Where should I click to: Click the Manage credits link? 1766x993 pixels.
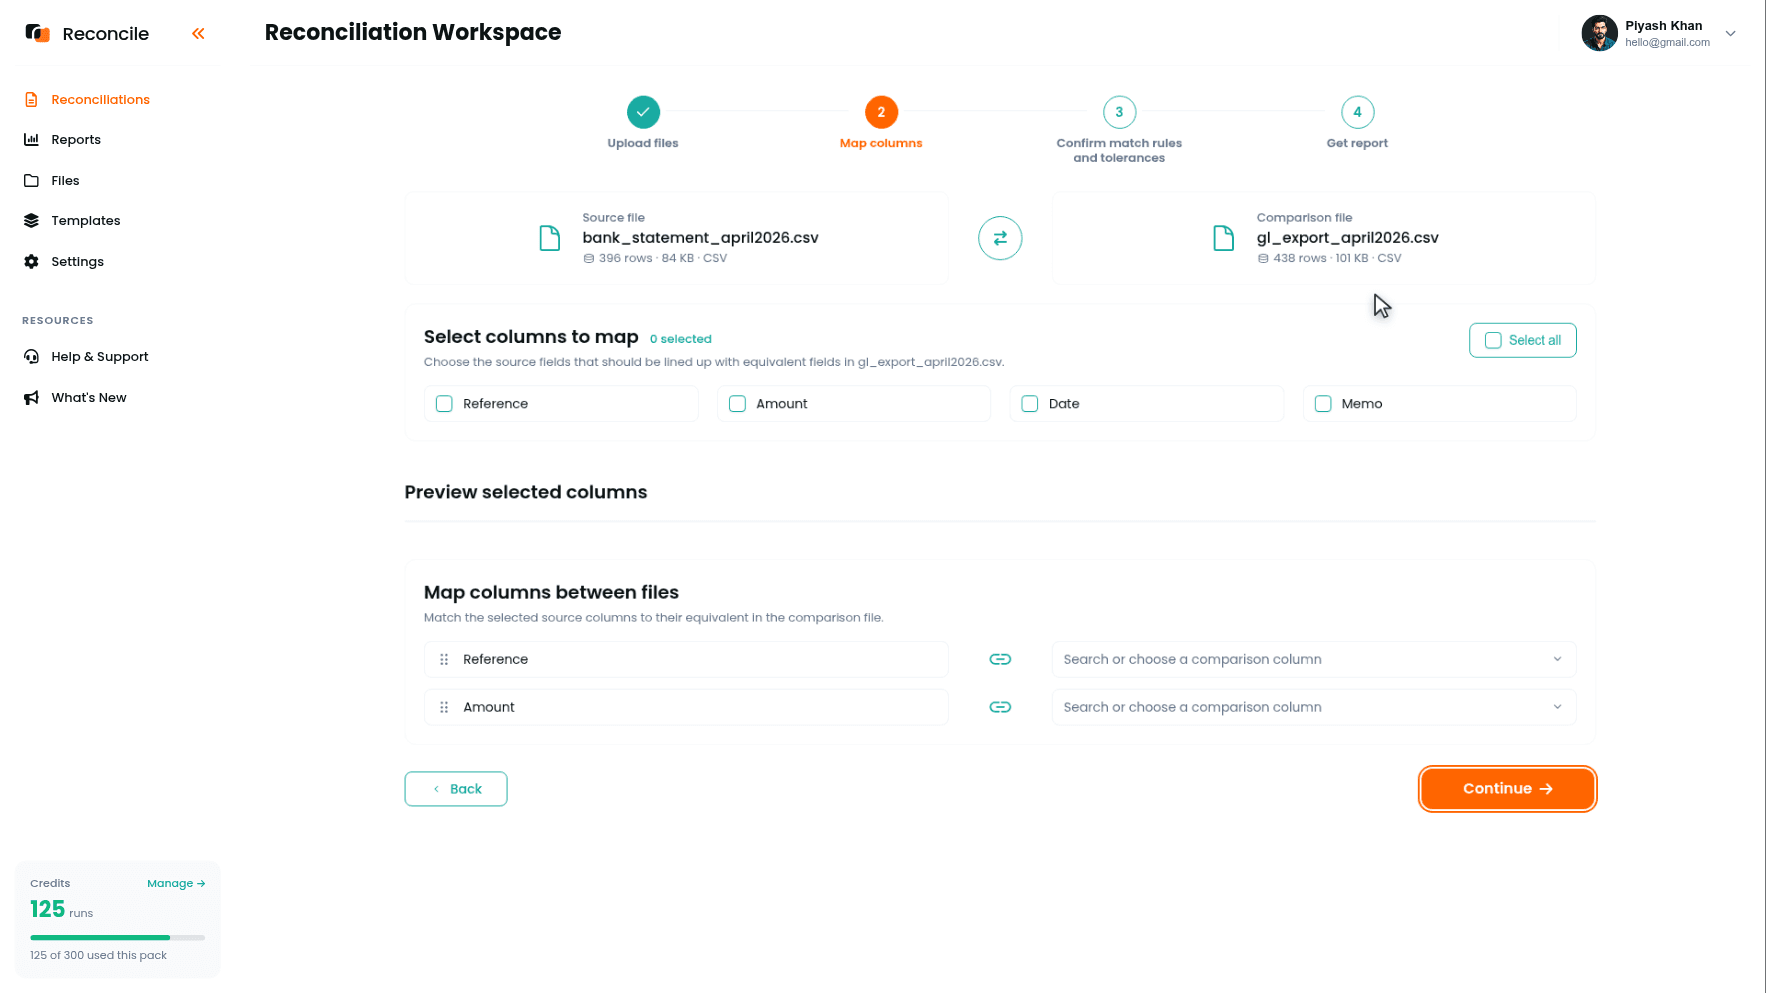coord(176,883)
